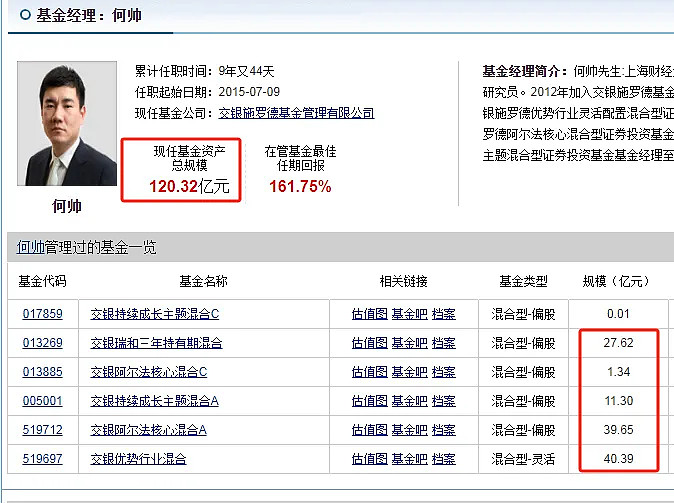This screenshot has width=674, height=503.
Task: Click the 规模（亿元） column header
Action: click(x=618, y=281)
